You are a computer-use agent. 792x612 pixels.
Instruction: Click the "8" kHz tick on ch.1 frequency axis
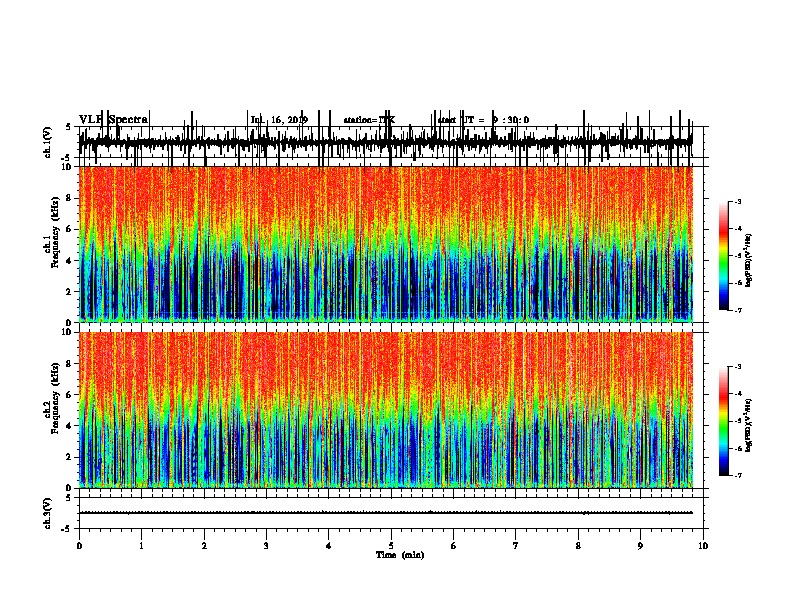pos(70,198)
